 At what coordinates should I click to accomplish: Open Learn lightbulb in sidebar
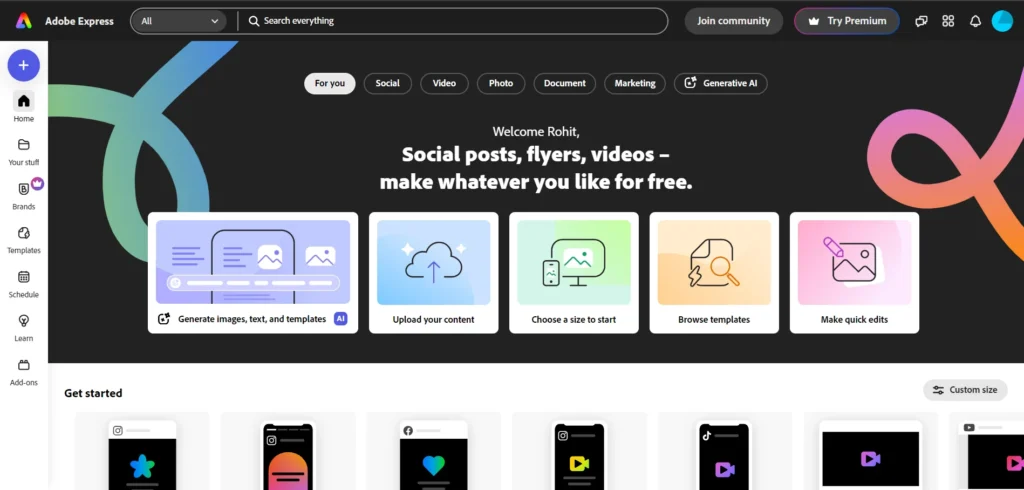point(24,327)
